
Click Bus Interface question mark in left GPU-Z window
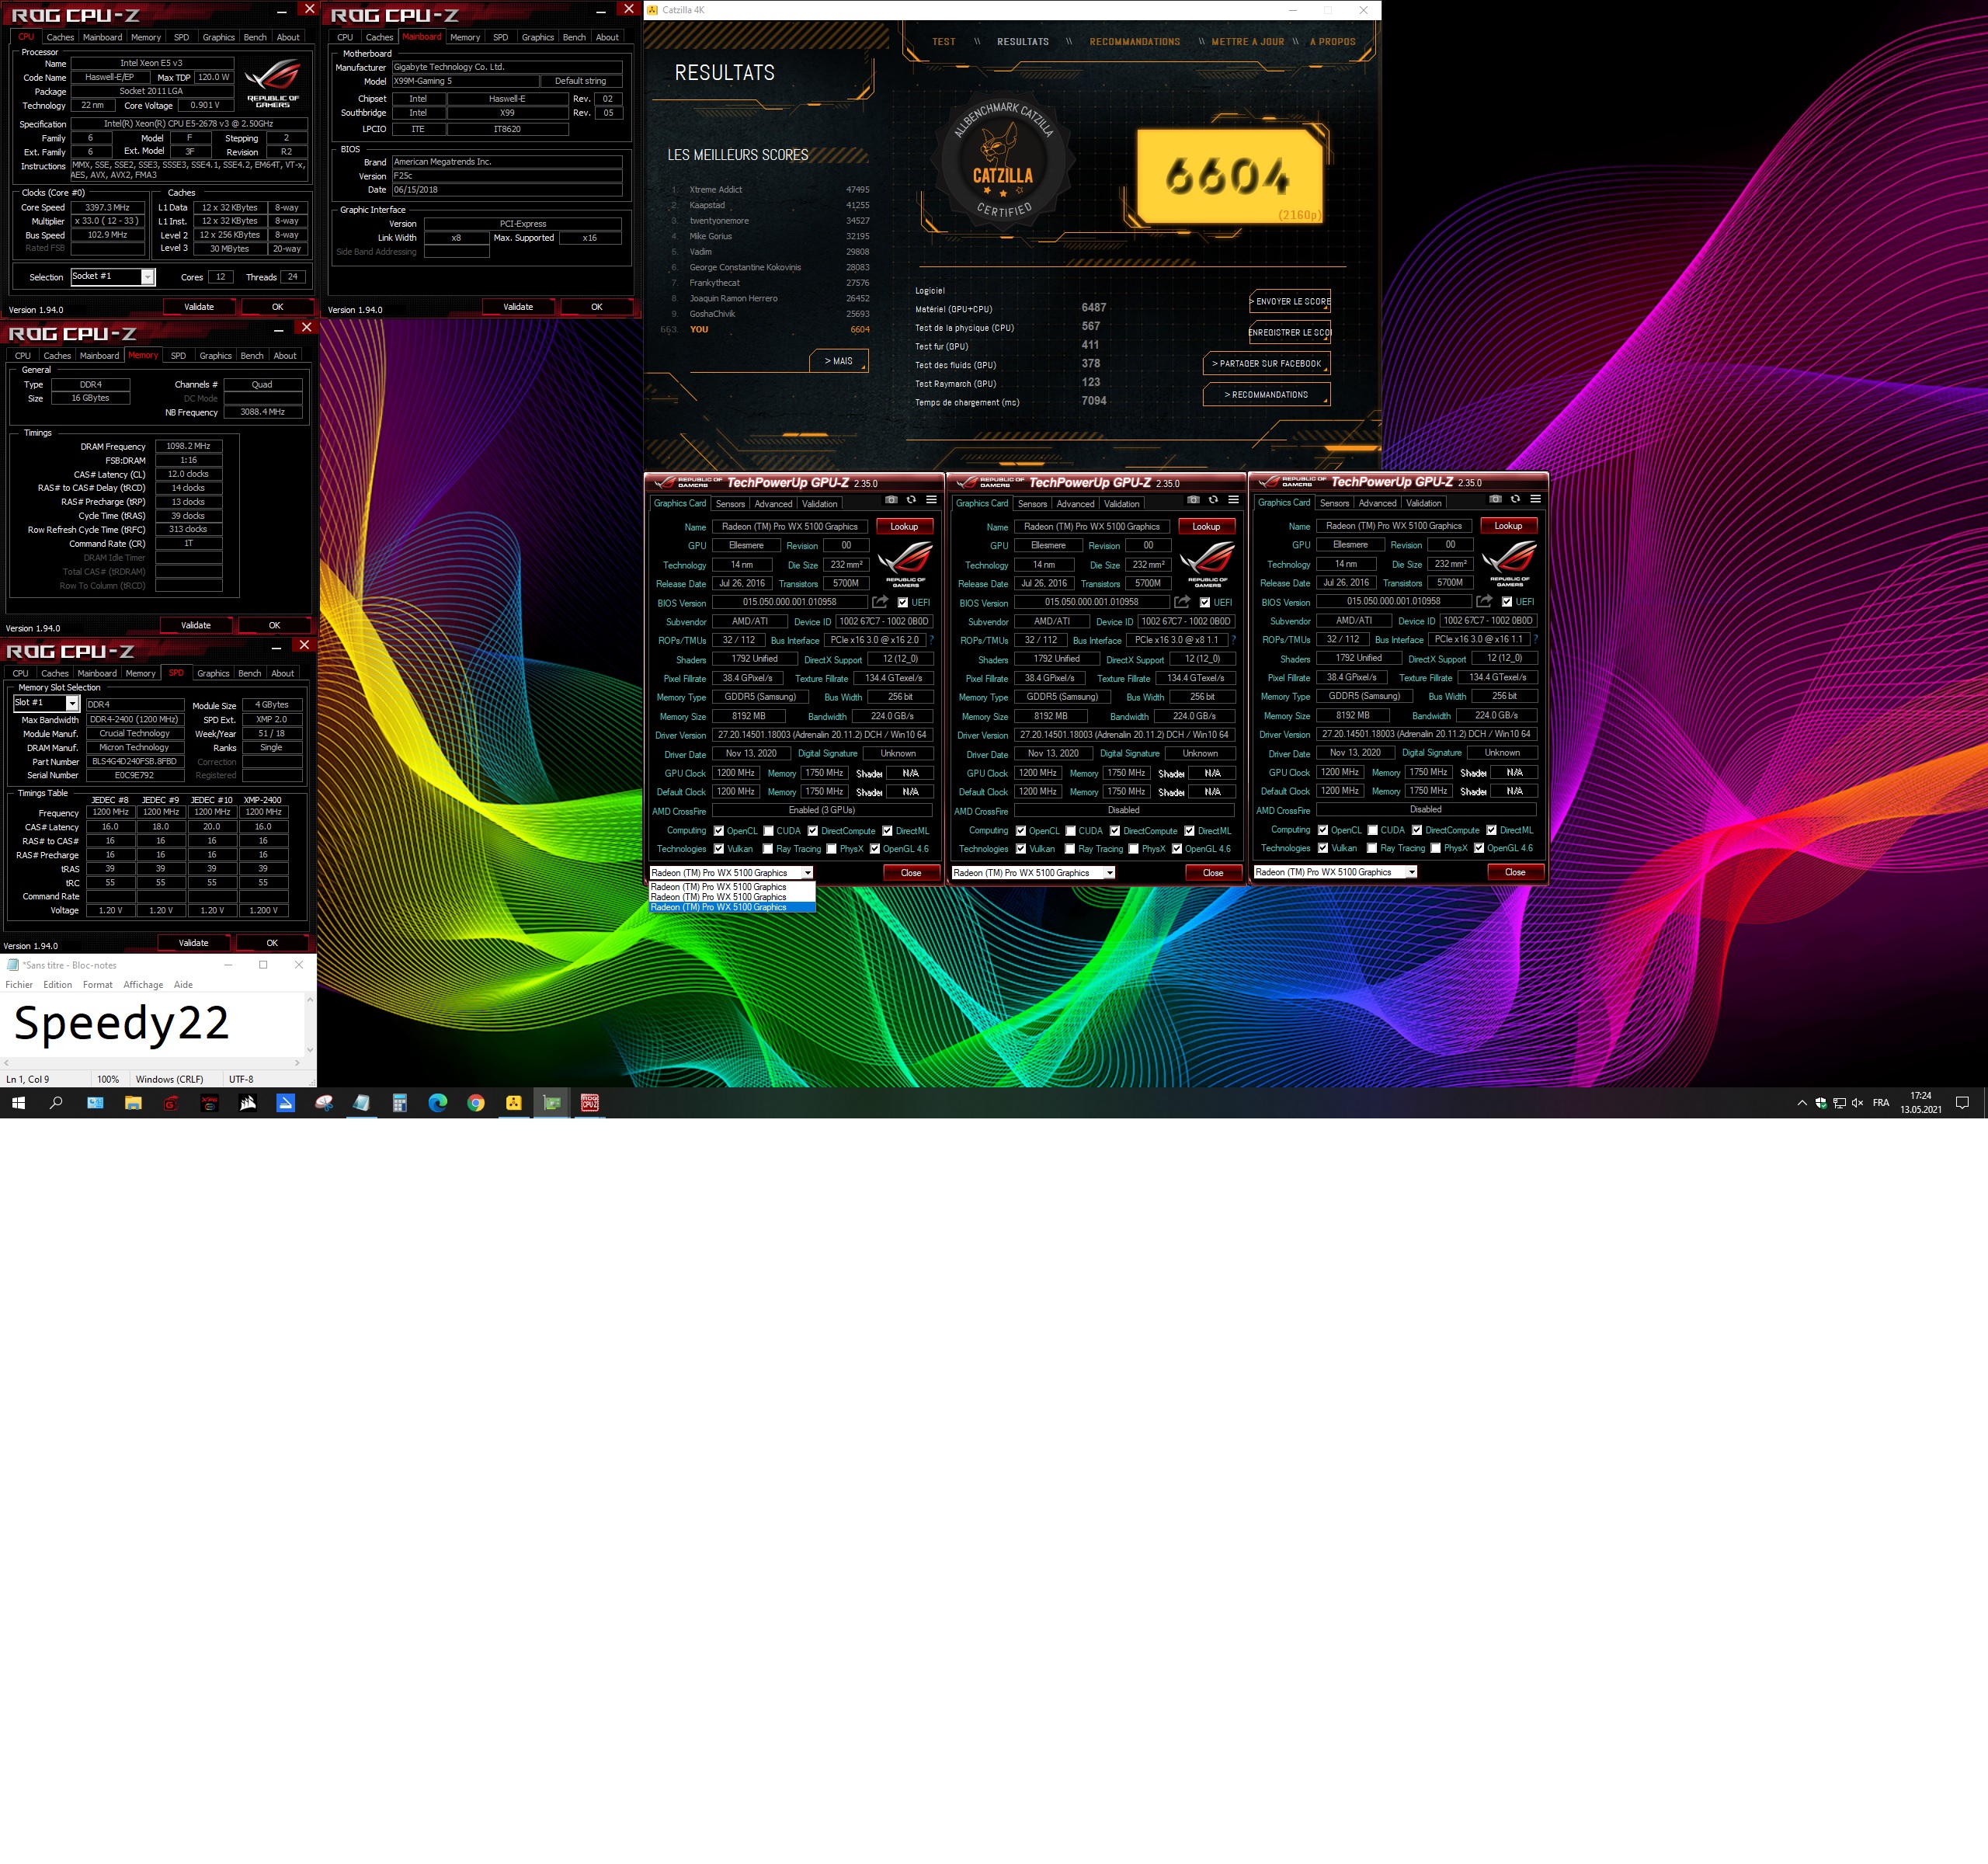pyautogui.click(x=931, y=640)
